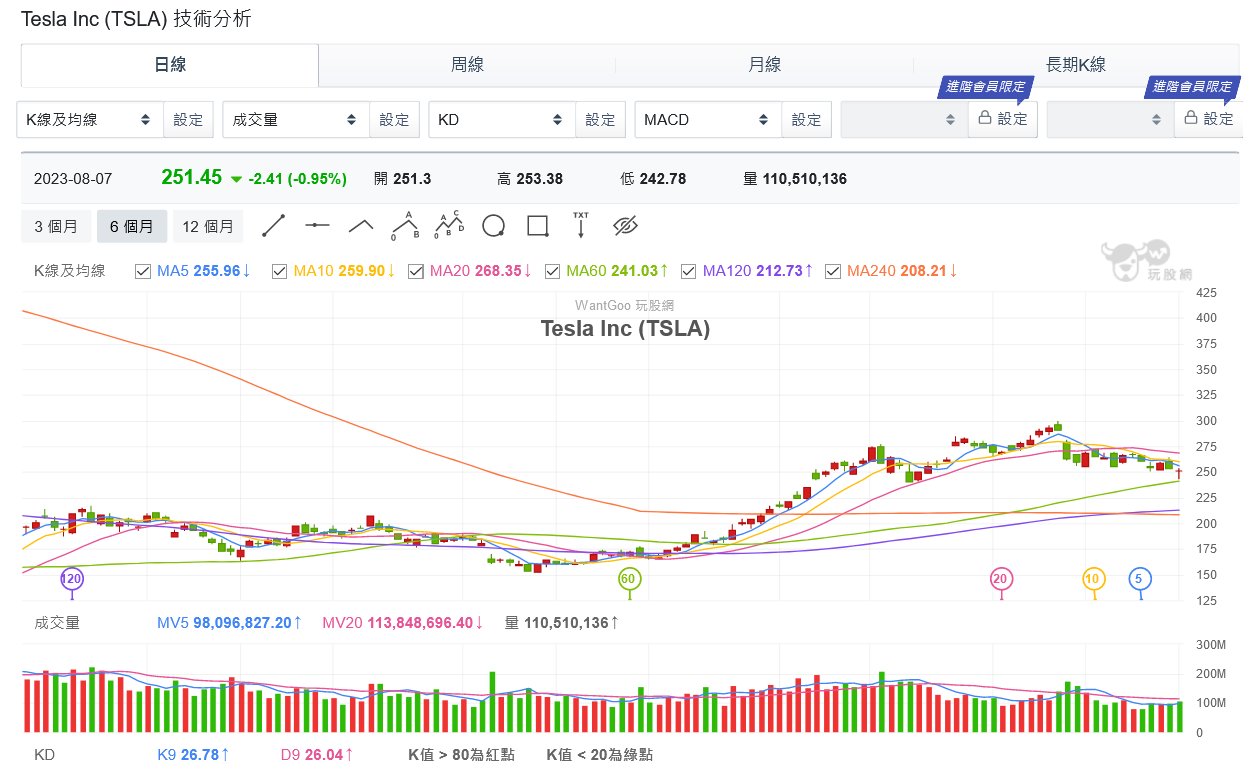Click 設定 next to MACD
The width and height of the screenshot is (1243, 771).
click(x=806, y=119)
